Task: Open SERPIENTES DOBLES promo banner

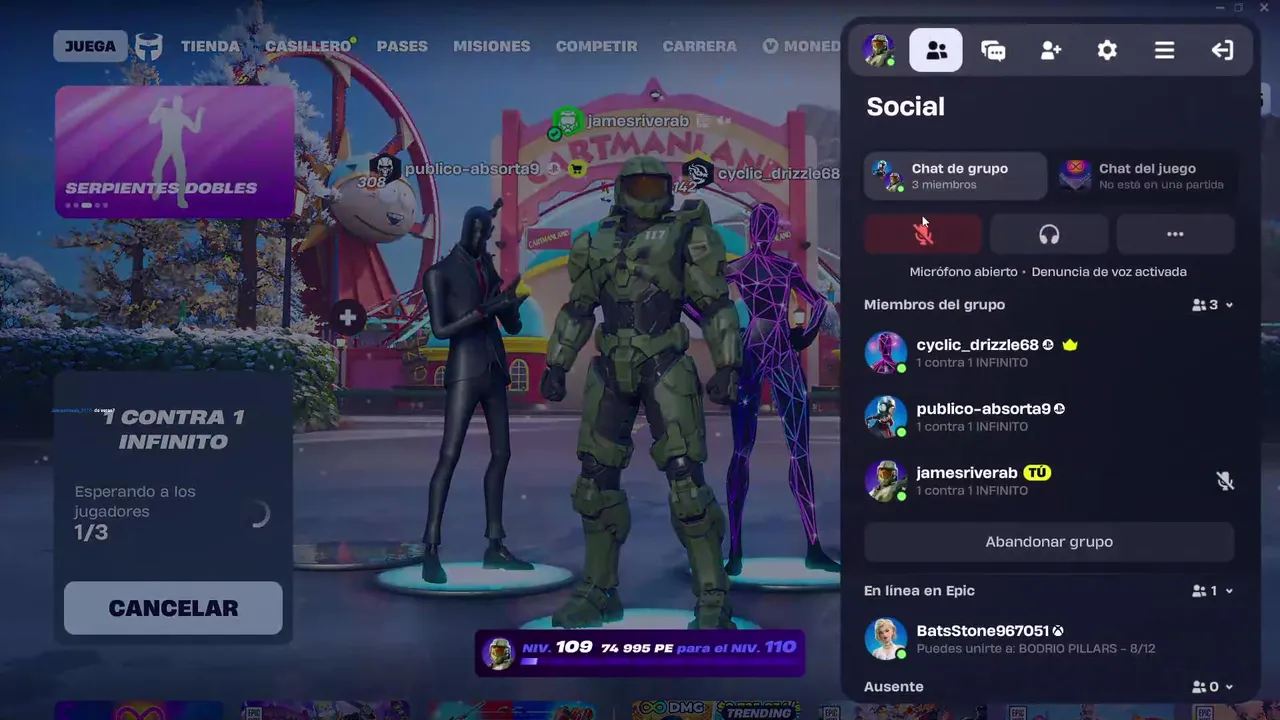Action: click(x=175, y=151)
